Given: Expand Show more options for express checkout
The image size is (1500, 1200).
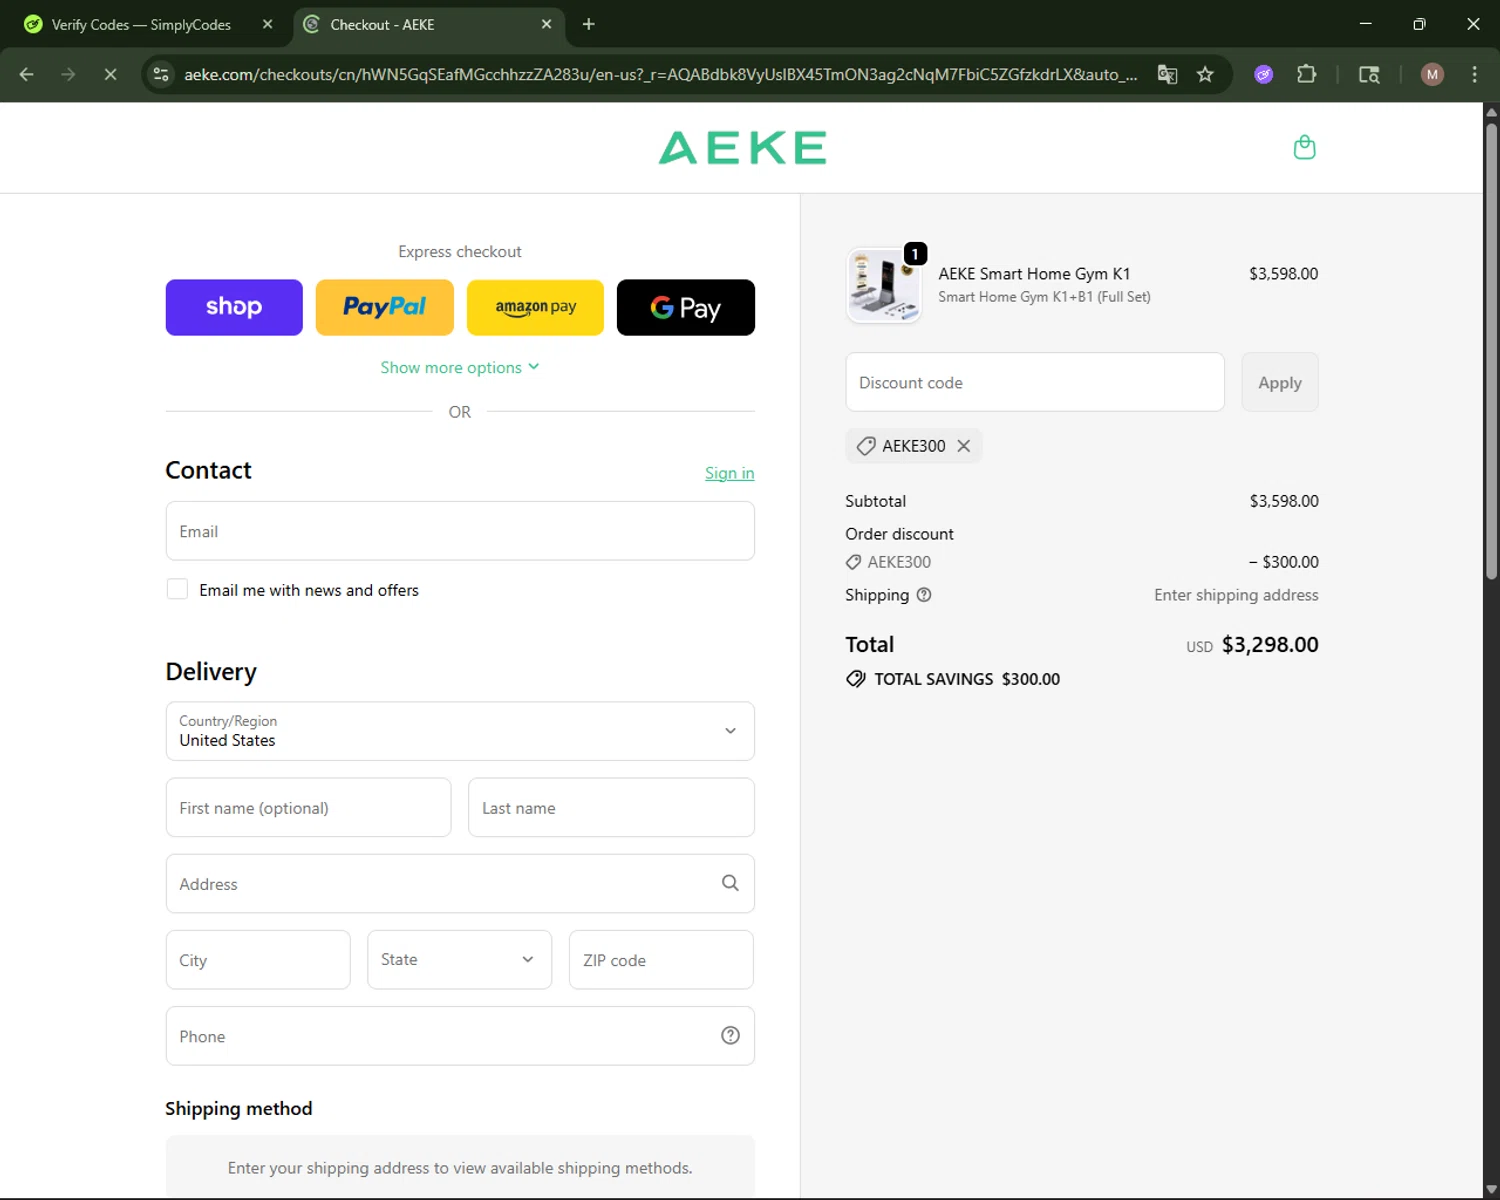Looking at the screenshot, I should tap(460, 368).
